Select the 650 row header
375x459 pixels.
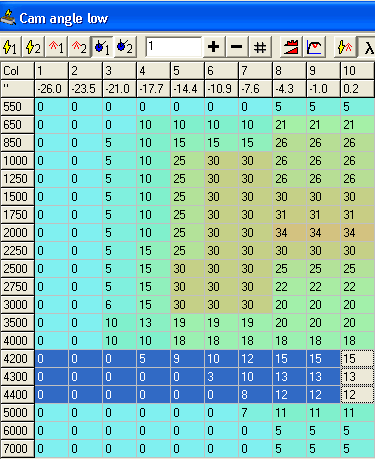coord(17,125)
